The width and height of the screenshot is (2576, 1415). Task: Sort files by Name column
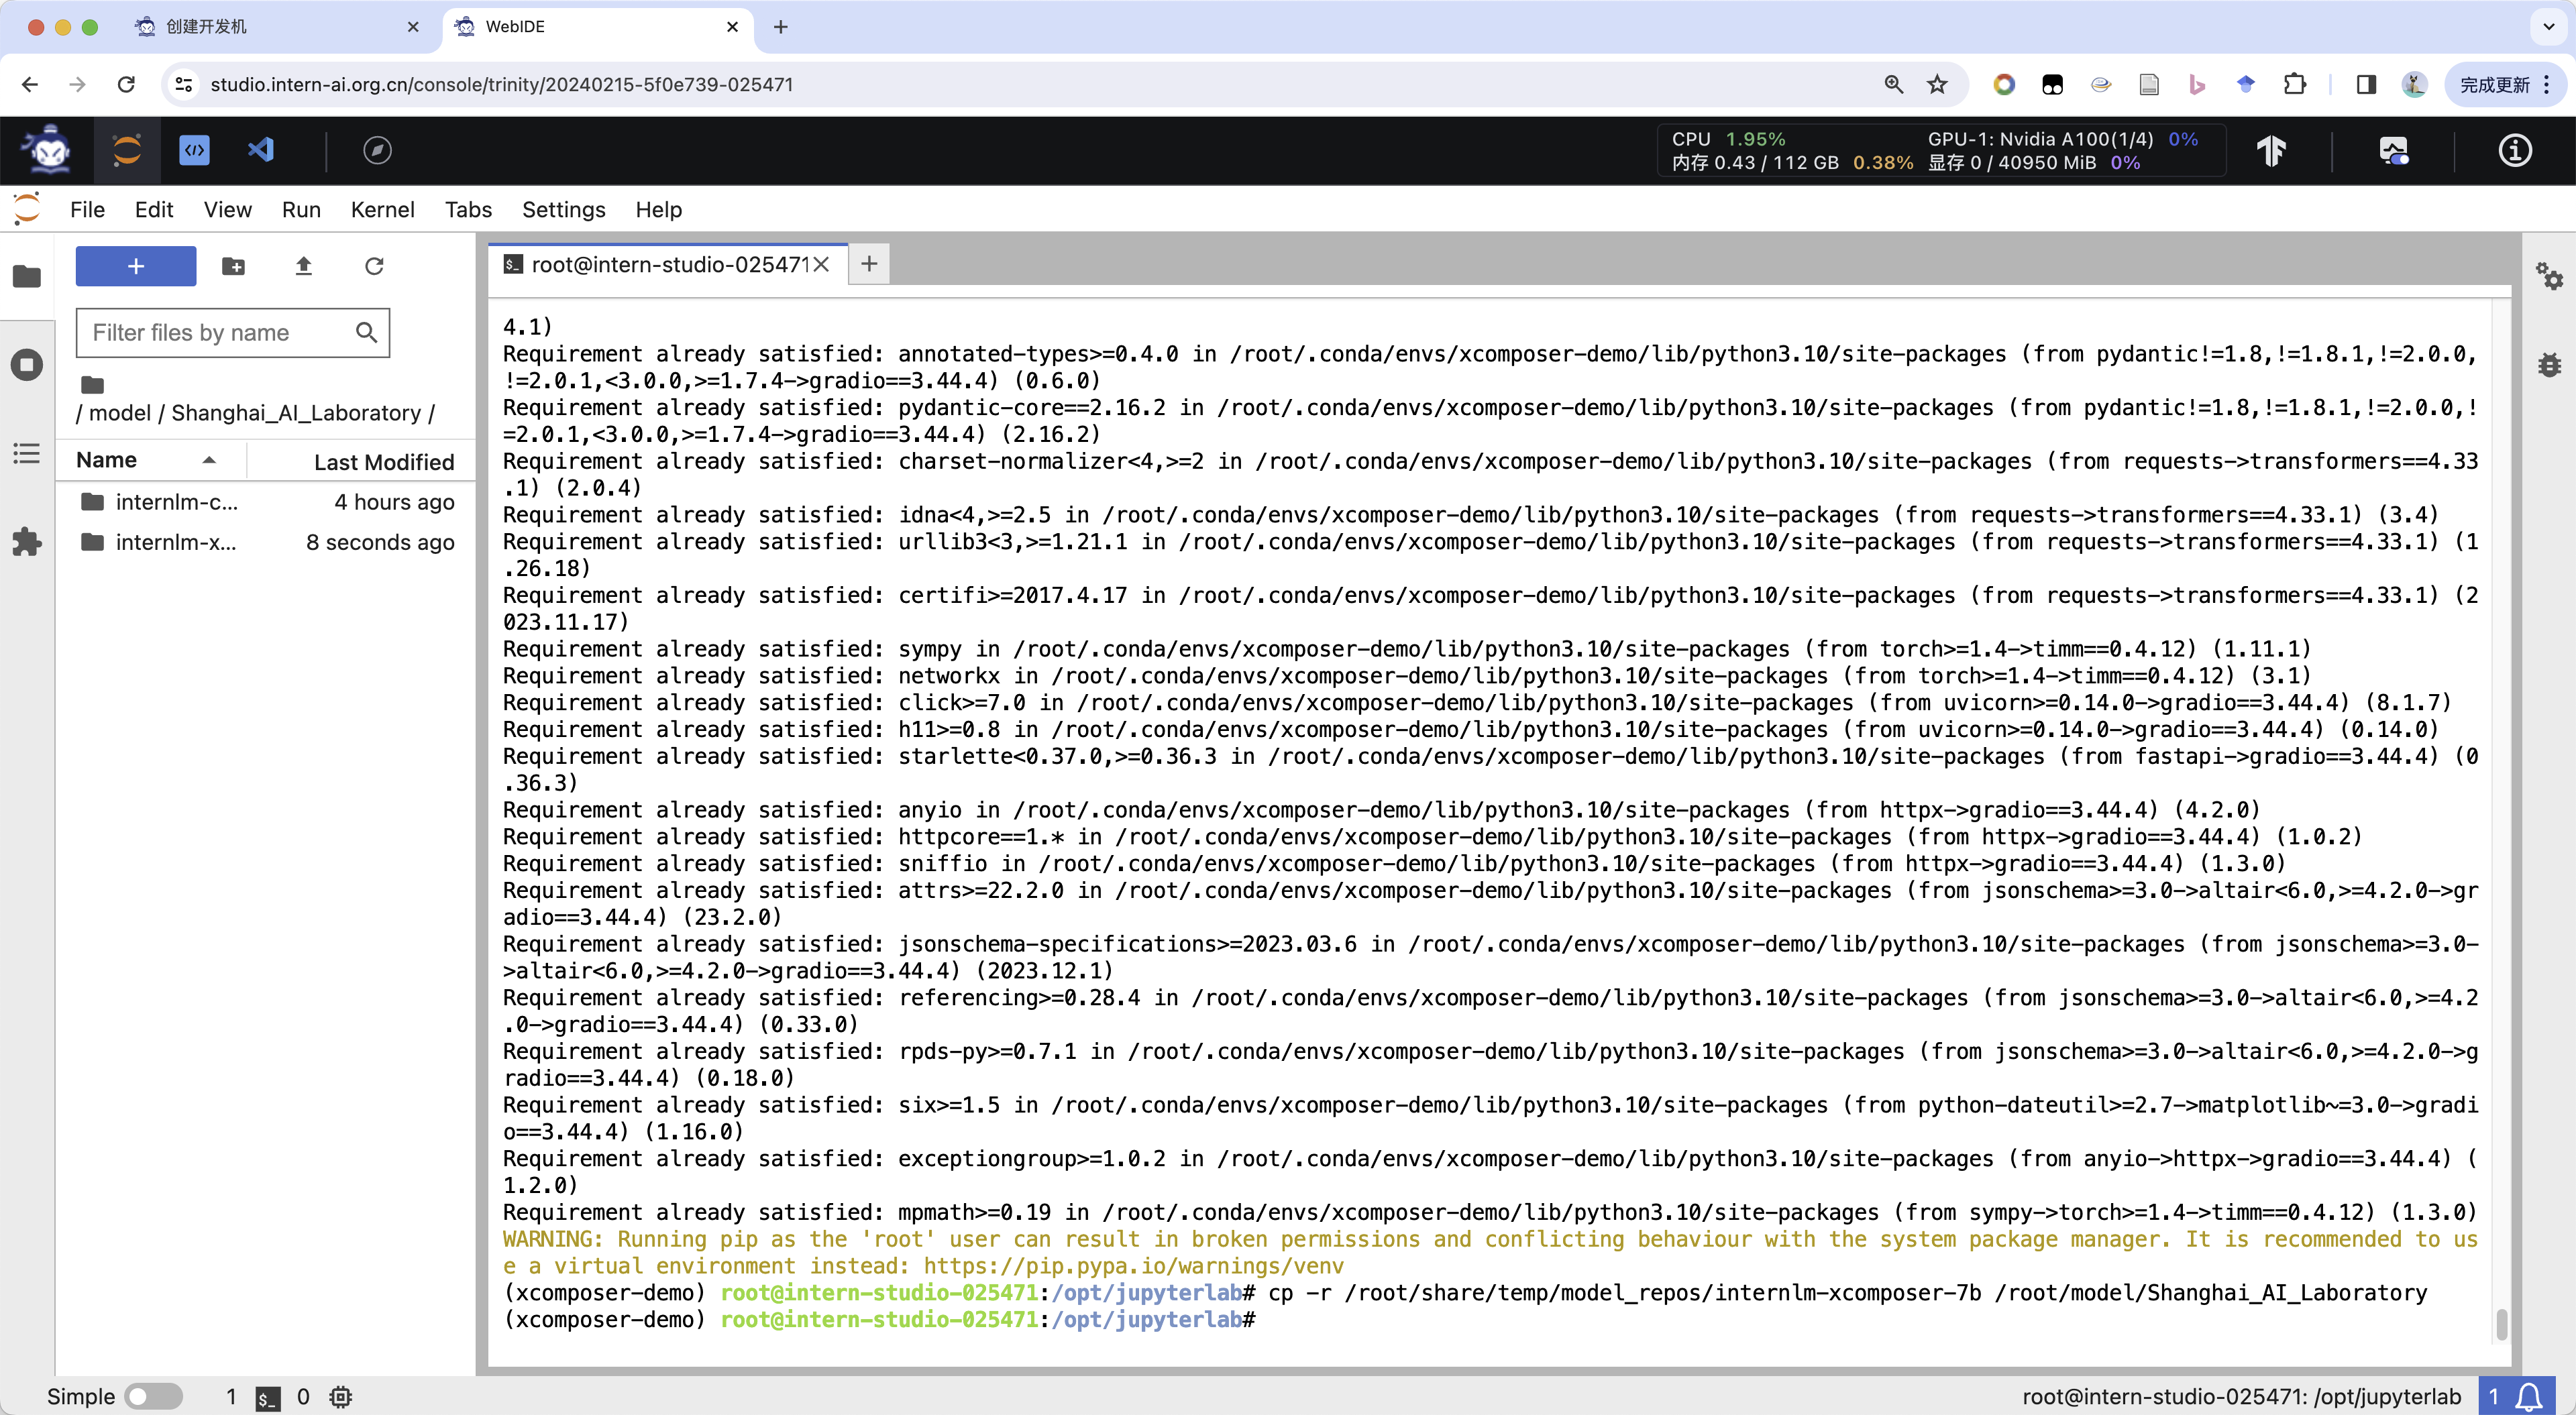(107, 460)
